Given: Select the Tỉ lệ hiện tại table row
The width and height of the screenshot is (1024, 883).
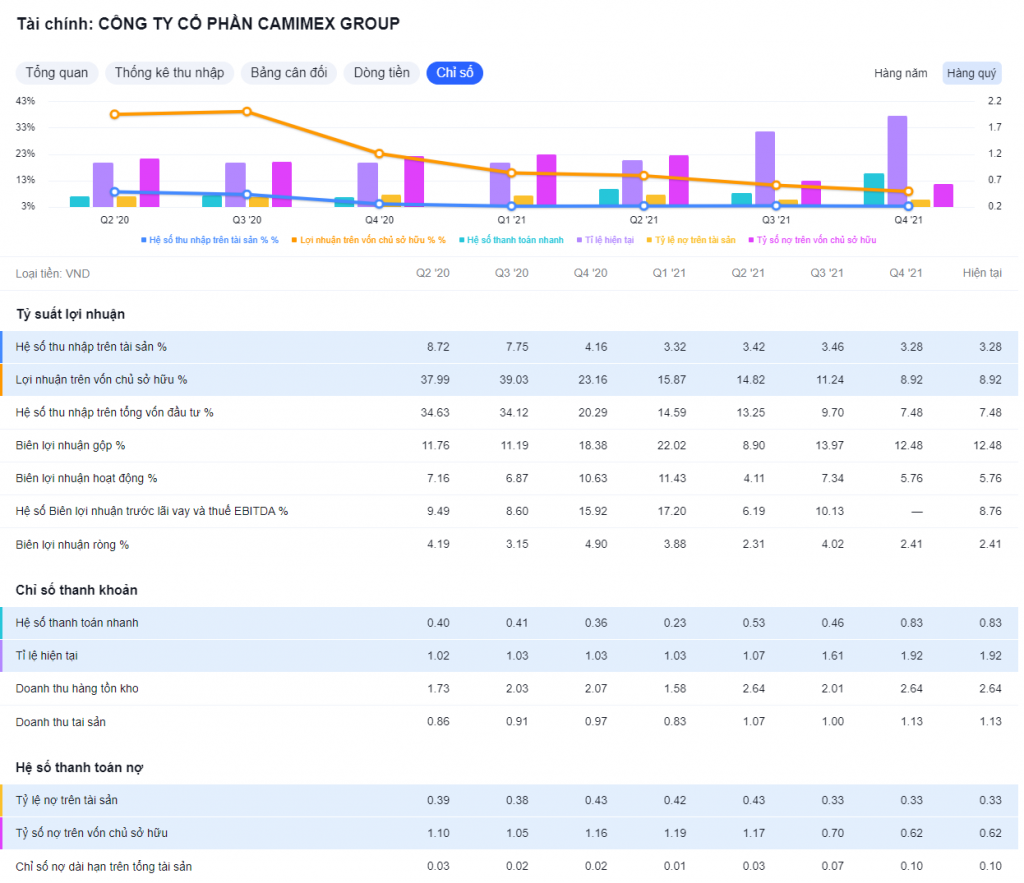Looking at the screenshot, I should click(x=509, y=655).
